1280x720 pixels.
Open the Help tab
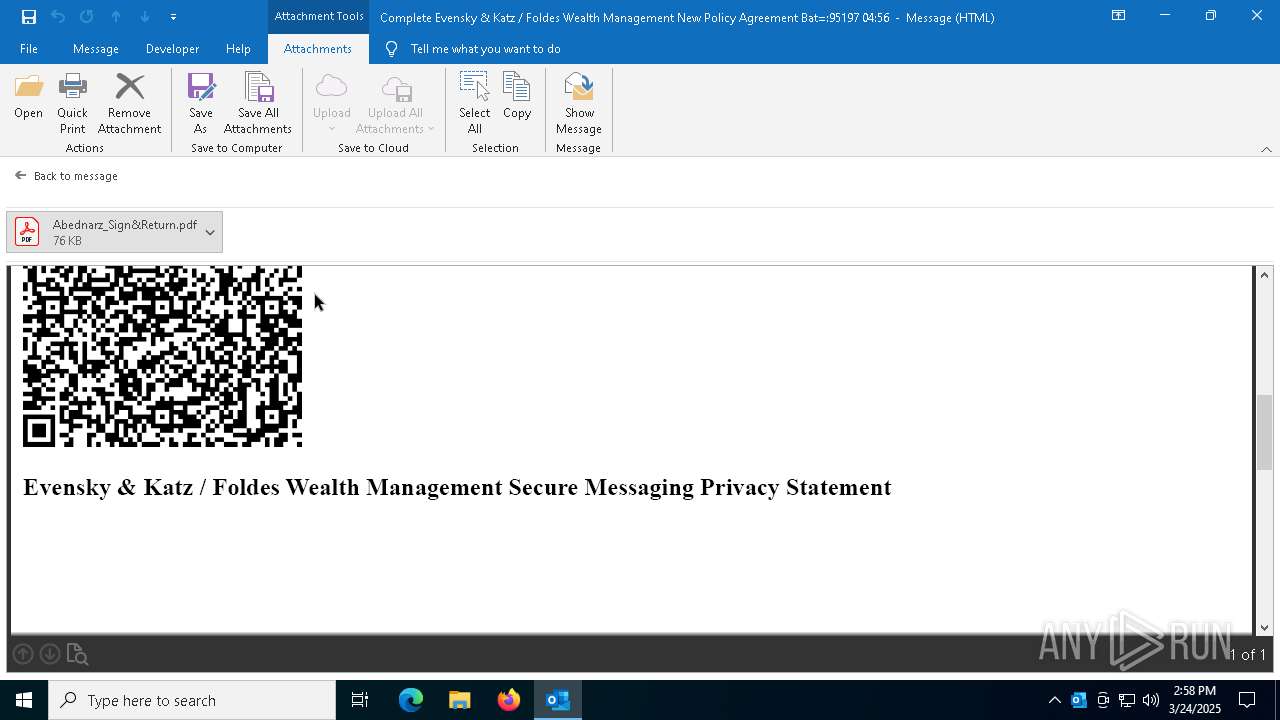tap(238, 49)
